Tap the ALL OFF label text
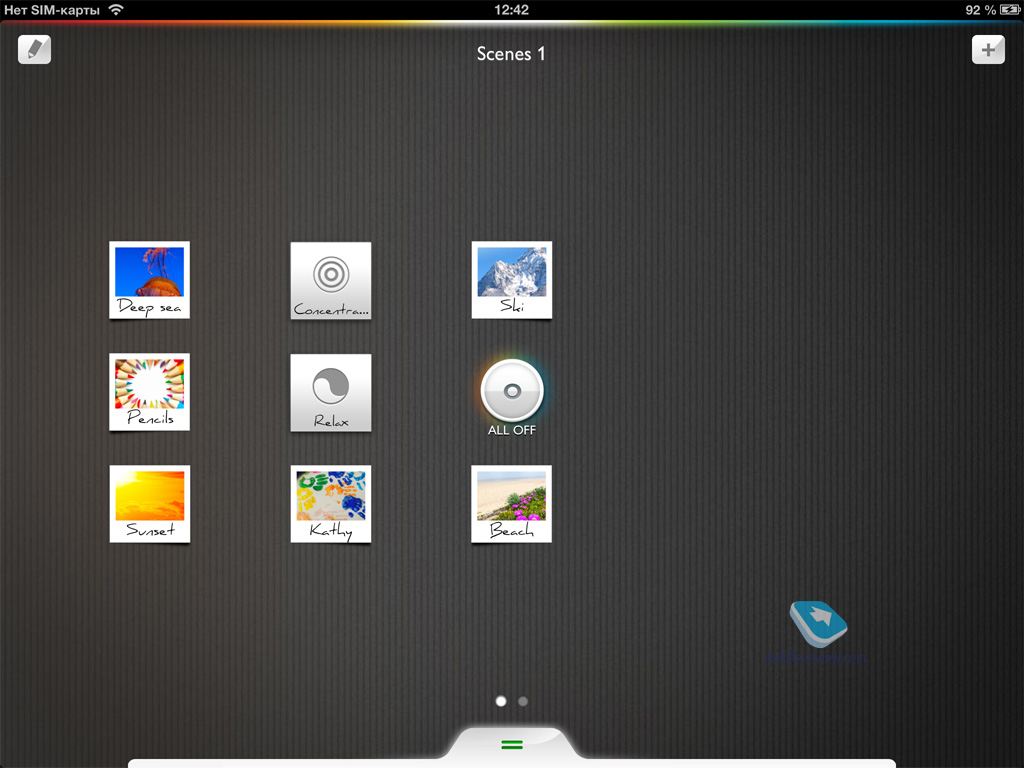 click(x=512, y=430)
